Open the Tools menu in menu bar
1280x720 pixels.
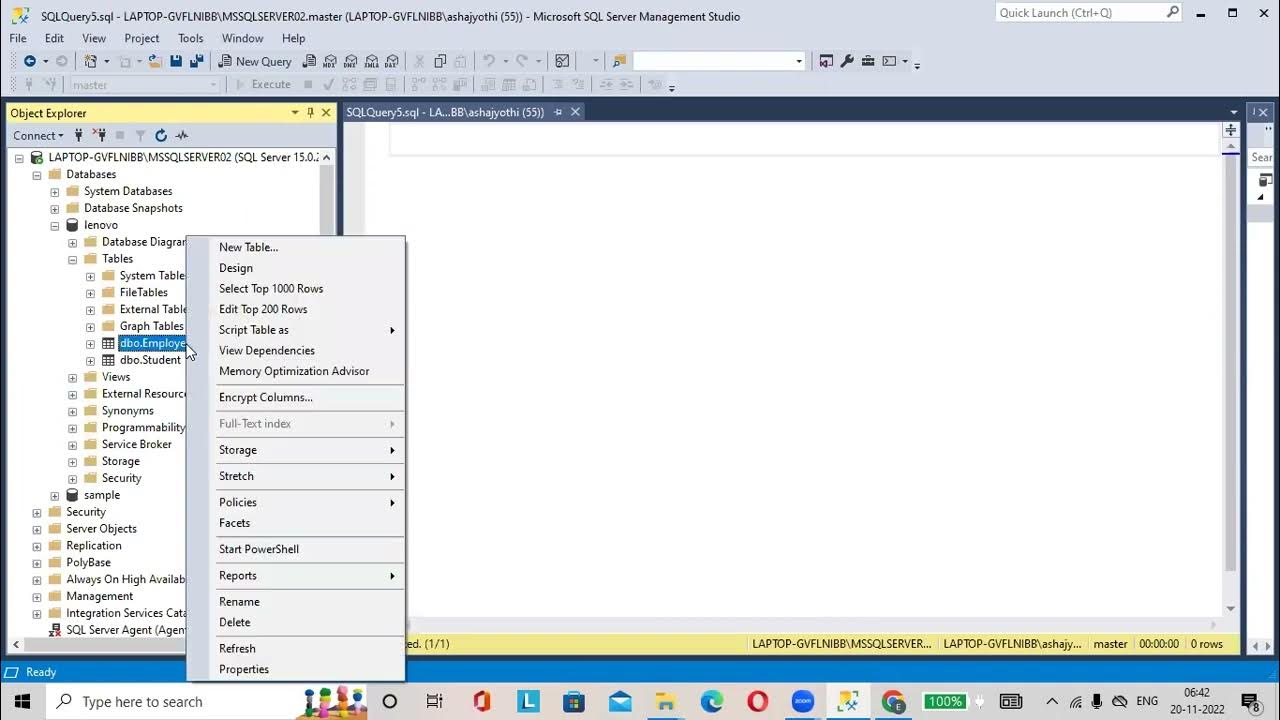[x=190, y=38]
